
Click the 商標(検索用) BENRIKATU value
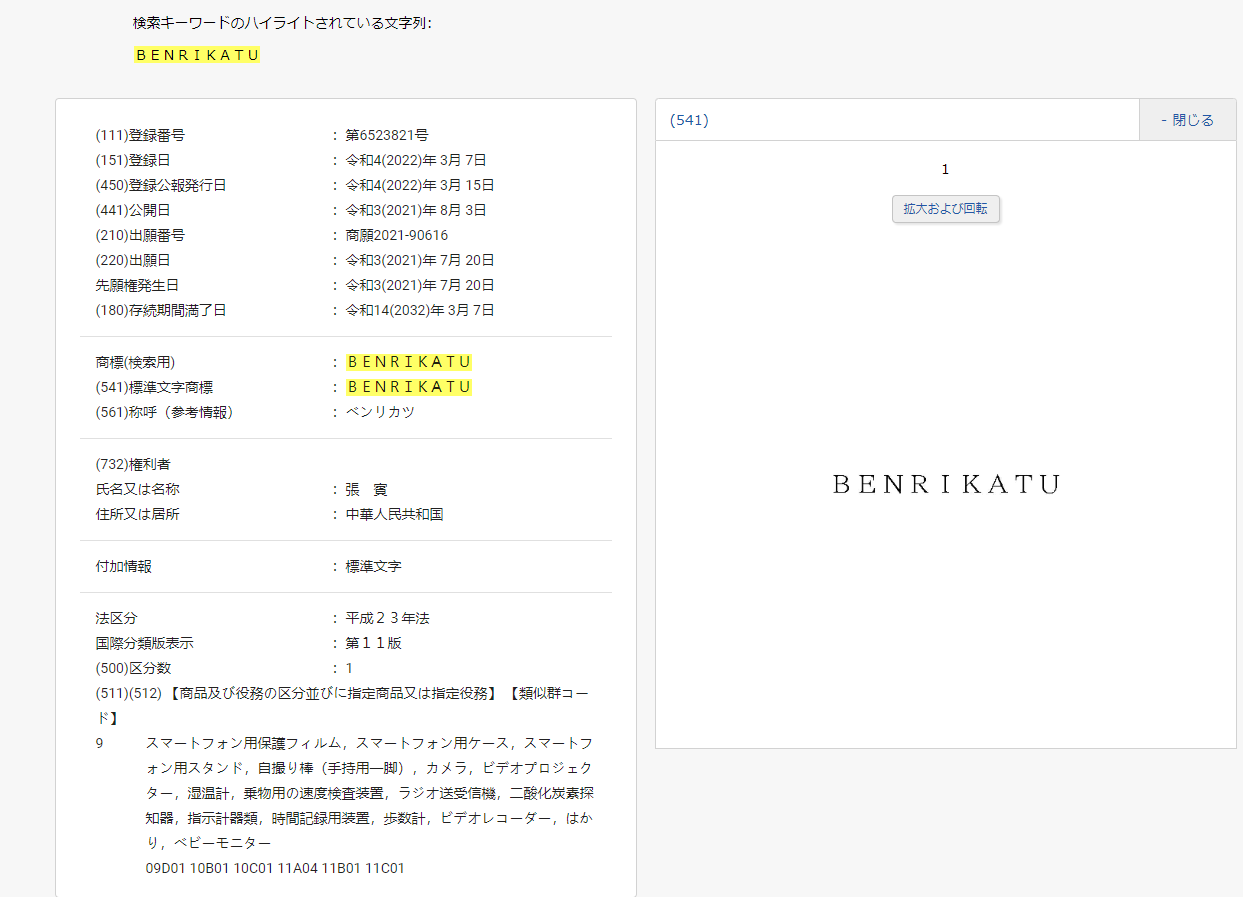pyautogui.click(x=409, y=362)
